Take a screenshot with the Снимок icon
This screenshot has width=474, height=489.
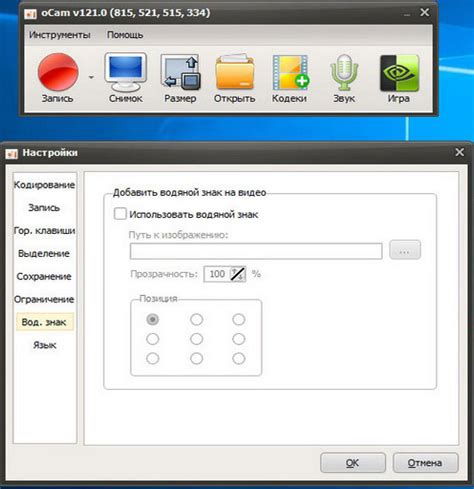click(x=126, y=72)
